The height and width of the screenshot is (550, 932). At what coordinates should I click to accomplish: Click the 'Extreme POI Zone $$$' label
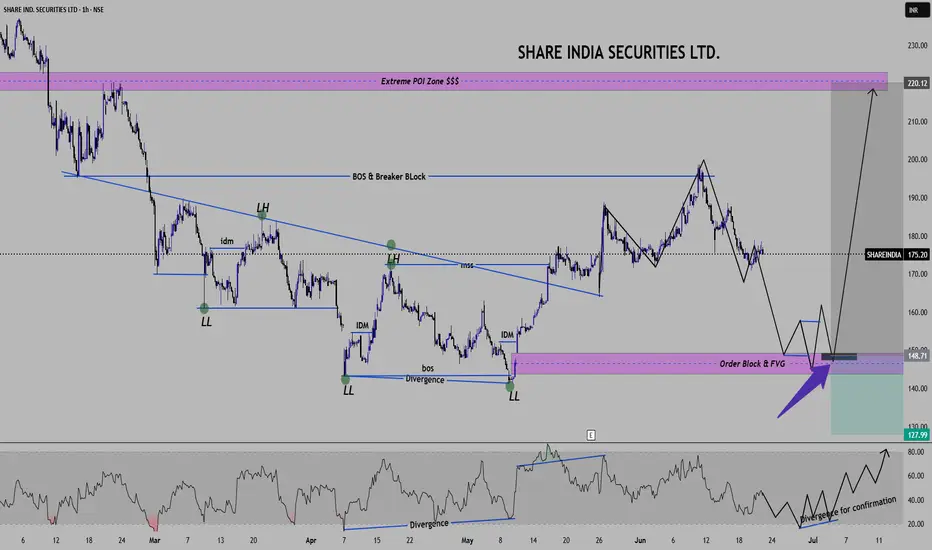pos(420,81)
